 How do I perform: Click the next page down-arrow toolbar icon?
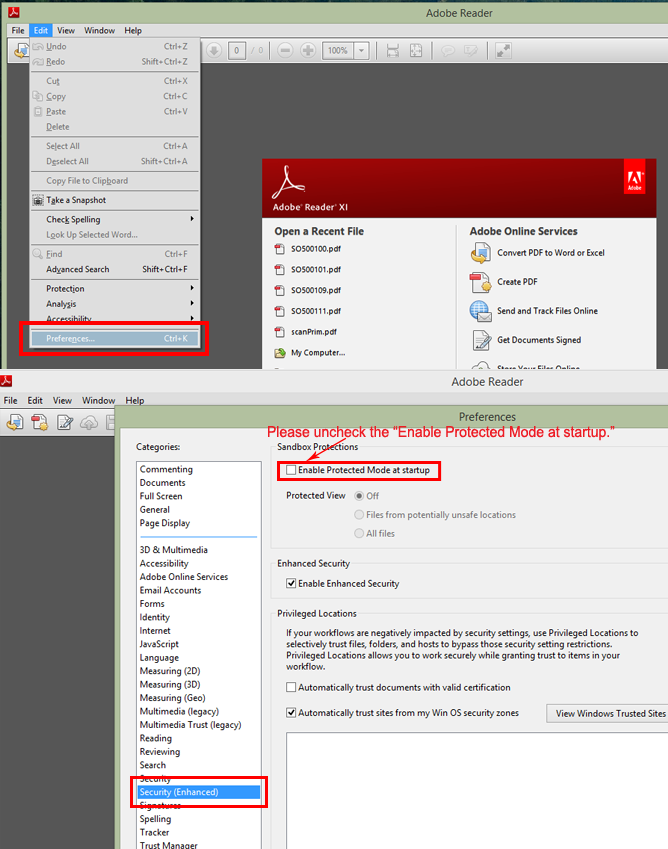214,51
